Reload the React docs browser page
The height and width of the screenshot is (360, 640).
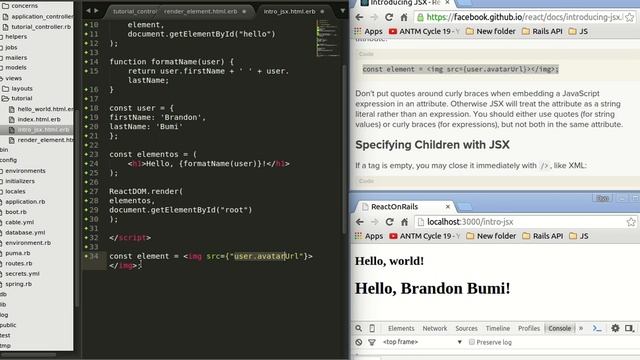tap(389, 17)
